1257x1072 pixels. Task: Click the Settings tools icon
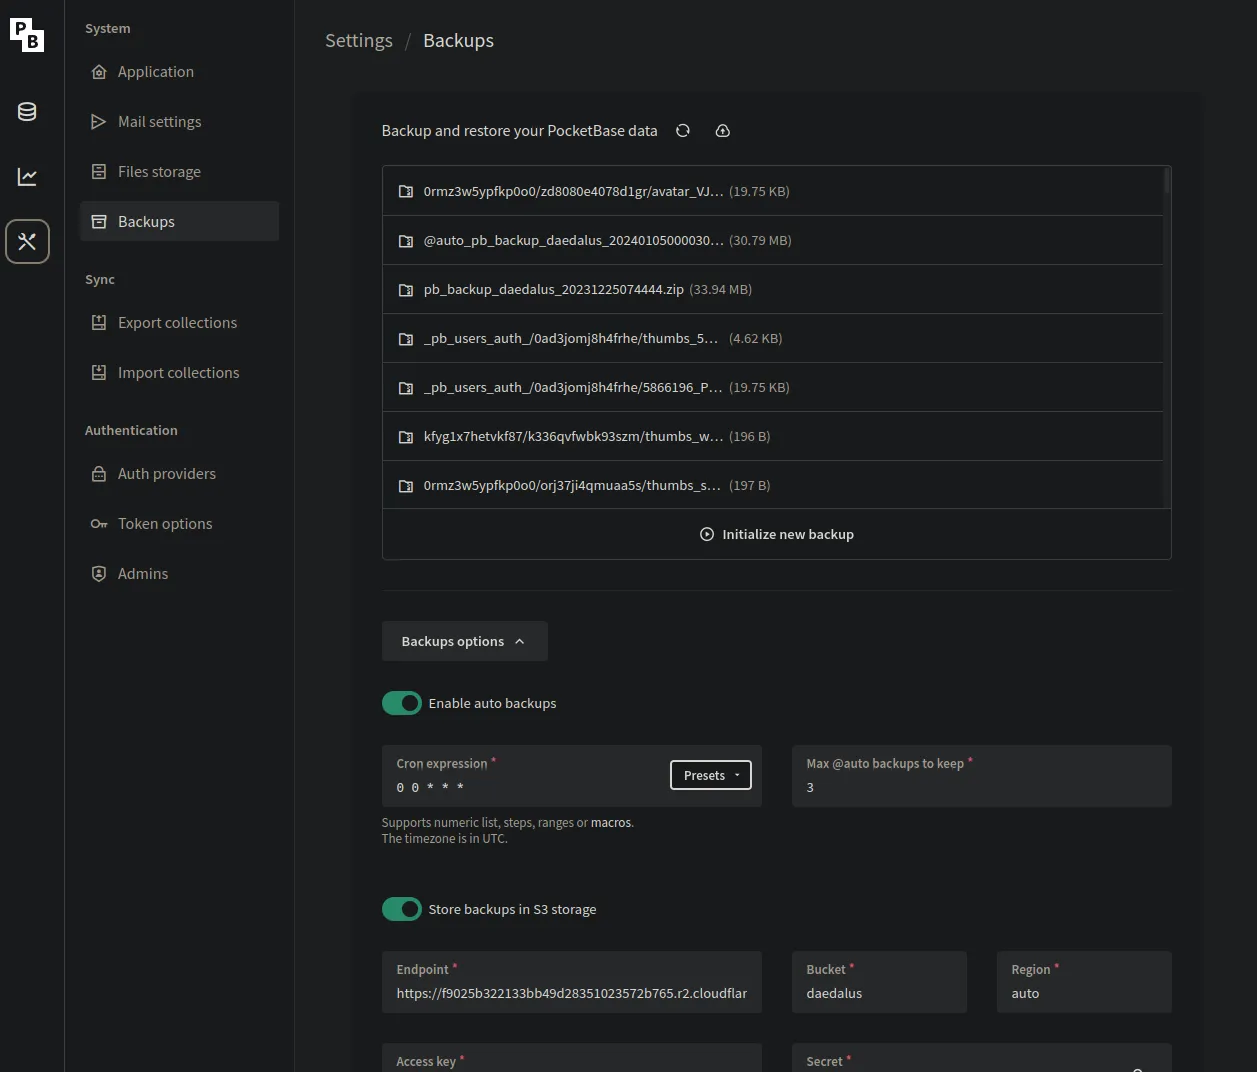tap(27, 242)
